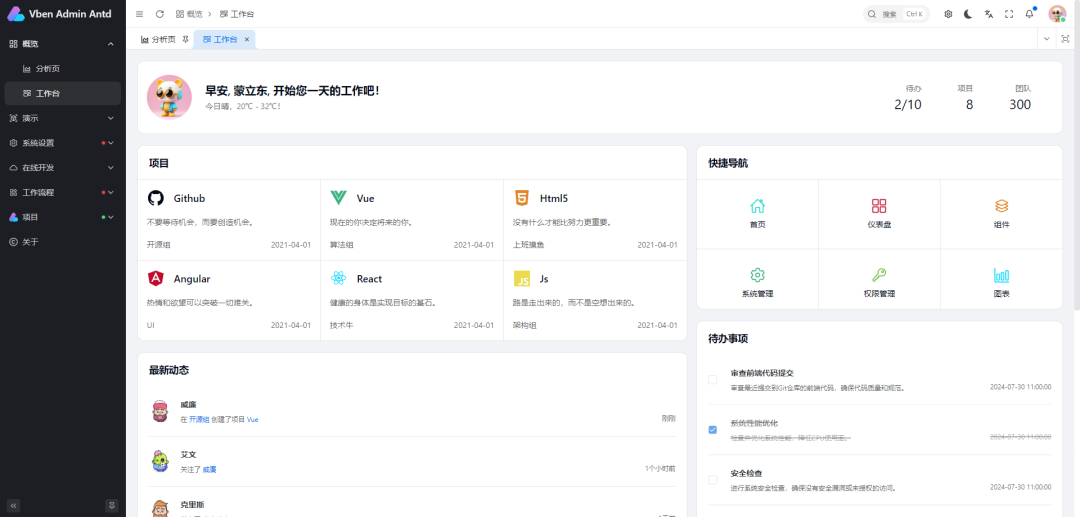Enter fullscreen using the header fullscreen icon
Screen dimensions: 1080x517
(1009, 14)
